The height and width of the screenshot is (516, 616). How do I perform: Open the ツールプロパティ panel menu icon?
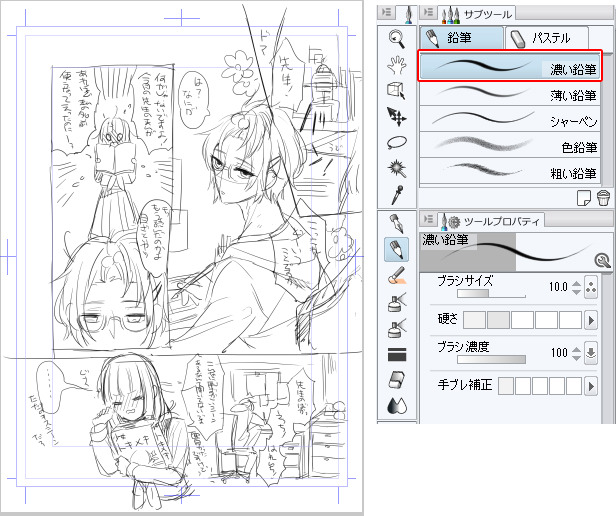pyautogui.click(x=428, y=219)
